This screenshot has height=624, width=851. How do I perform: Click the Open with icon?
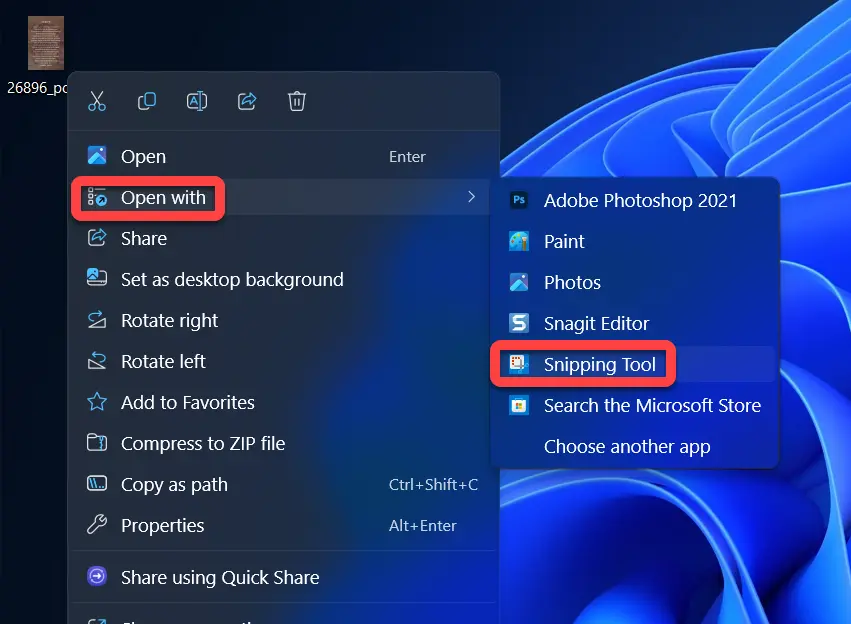point(97,198)
